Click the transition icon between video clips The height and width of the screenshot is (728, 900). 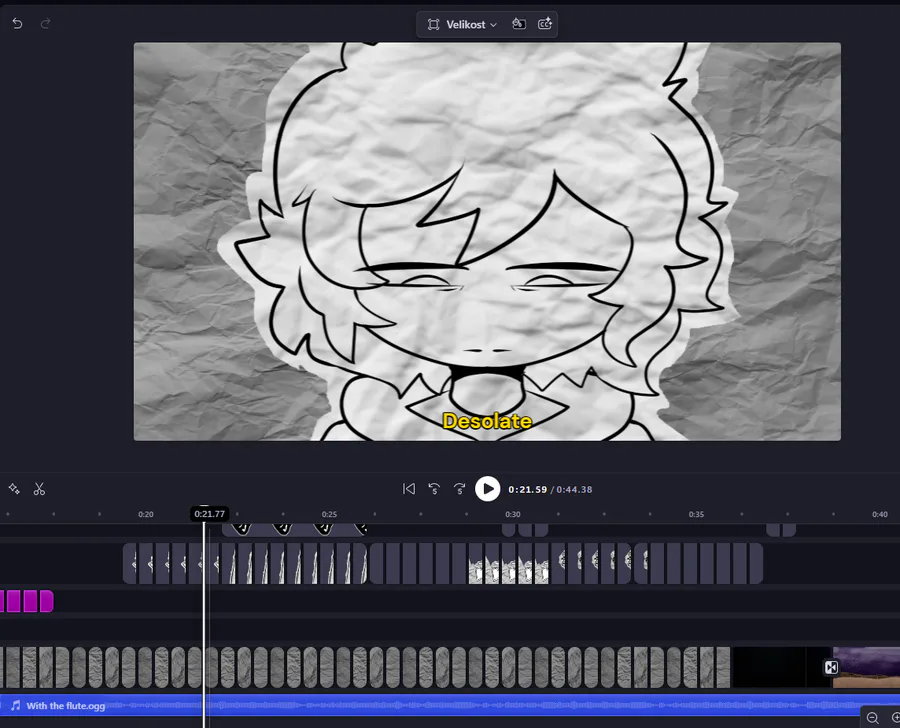(x=831, y=667)
